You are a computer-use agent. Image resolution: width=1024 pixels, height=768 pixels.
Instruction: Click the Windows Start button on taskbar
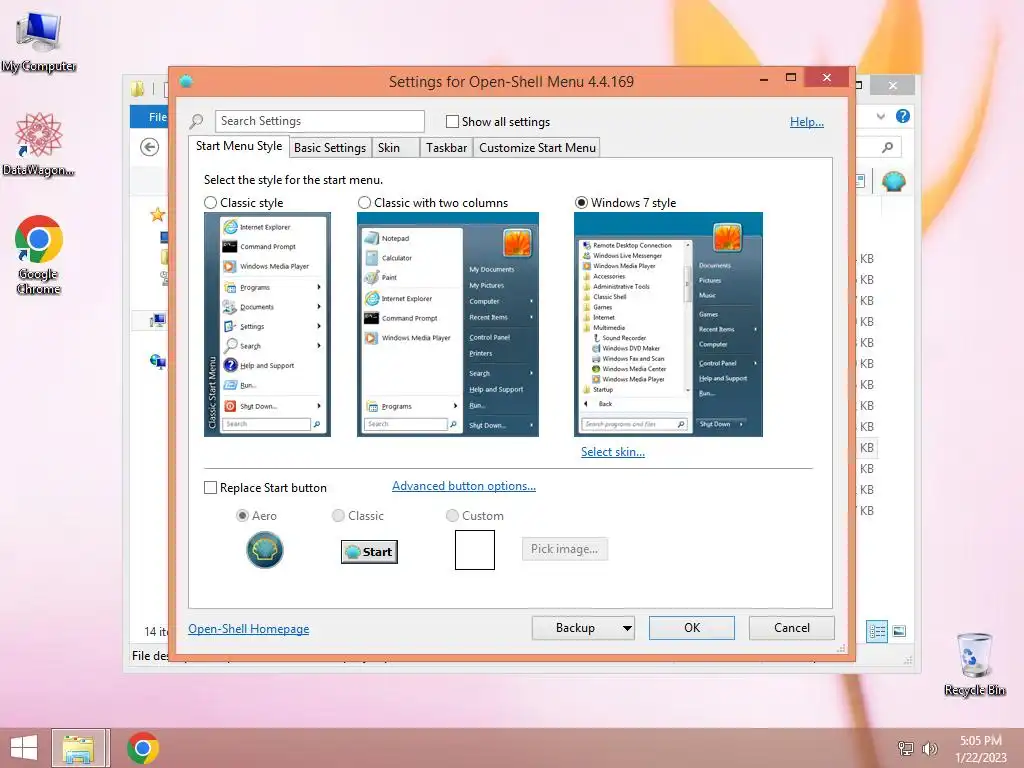24,748
